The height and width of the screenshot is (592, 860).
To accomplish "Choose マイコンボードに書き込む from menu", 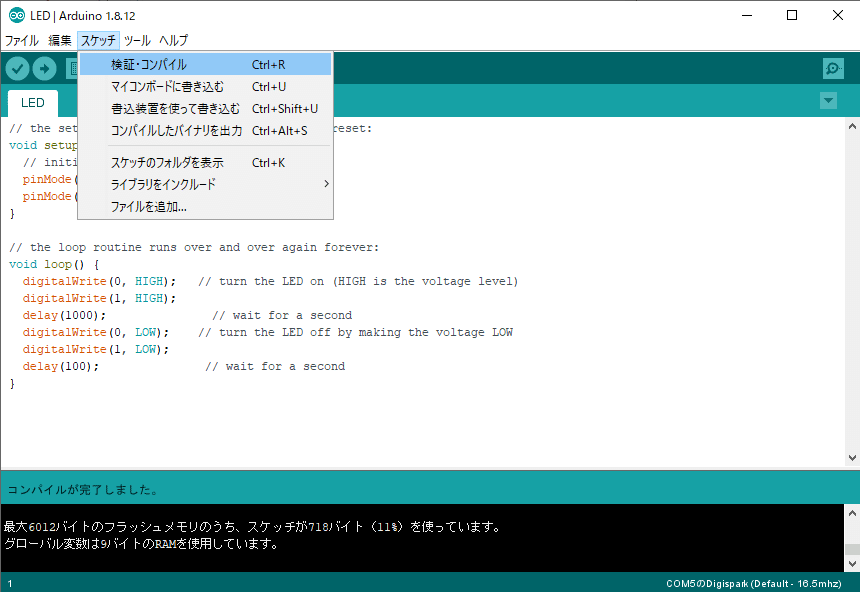I will (205, 87).
